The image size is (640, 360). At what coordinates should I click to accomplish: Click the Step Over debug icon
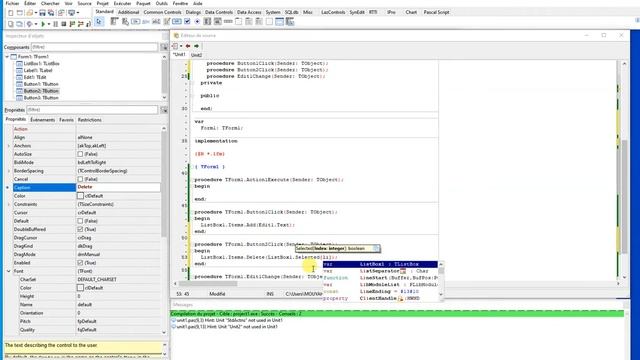[80, 24]
